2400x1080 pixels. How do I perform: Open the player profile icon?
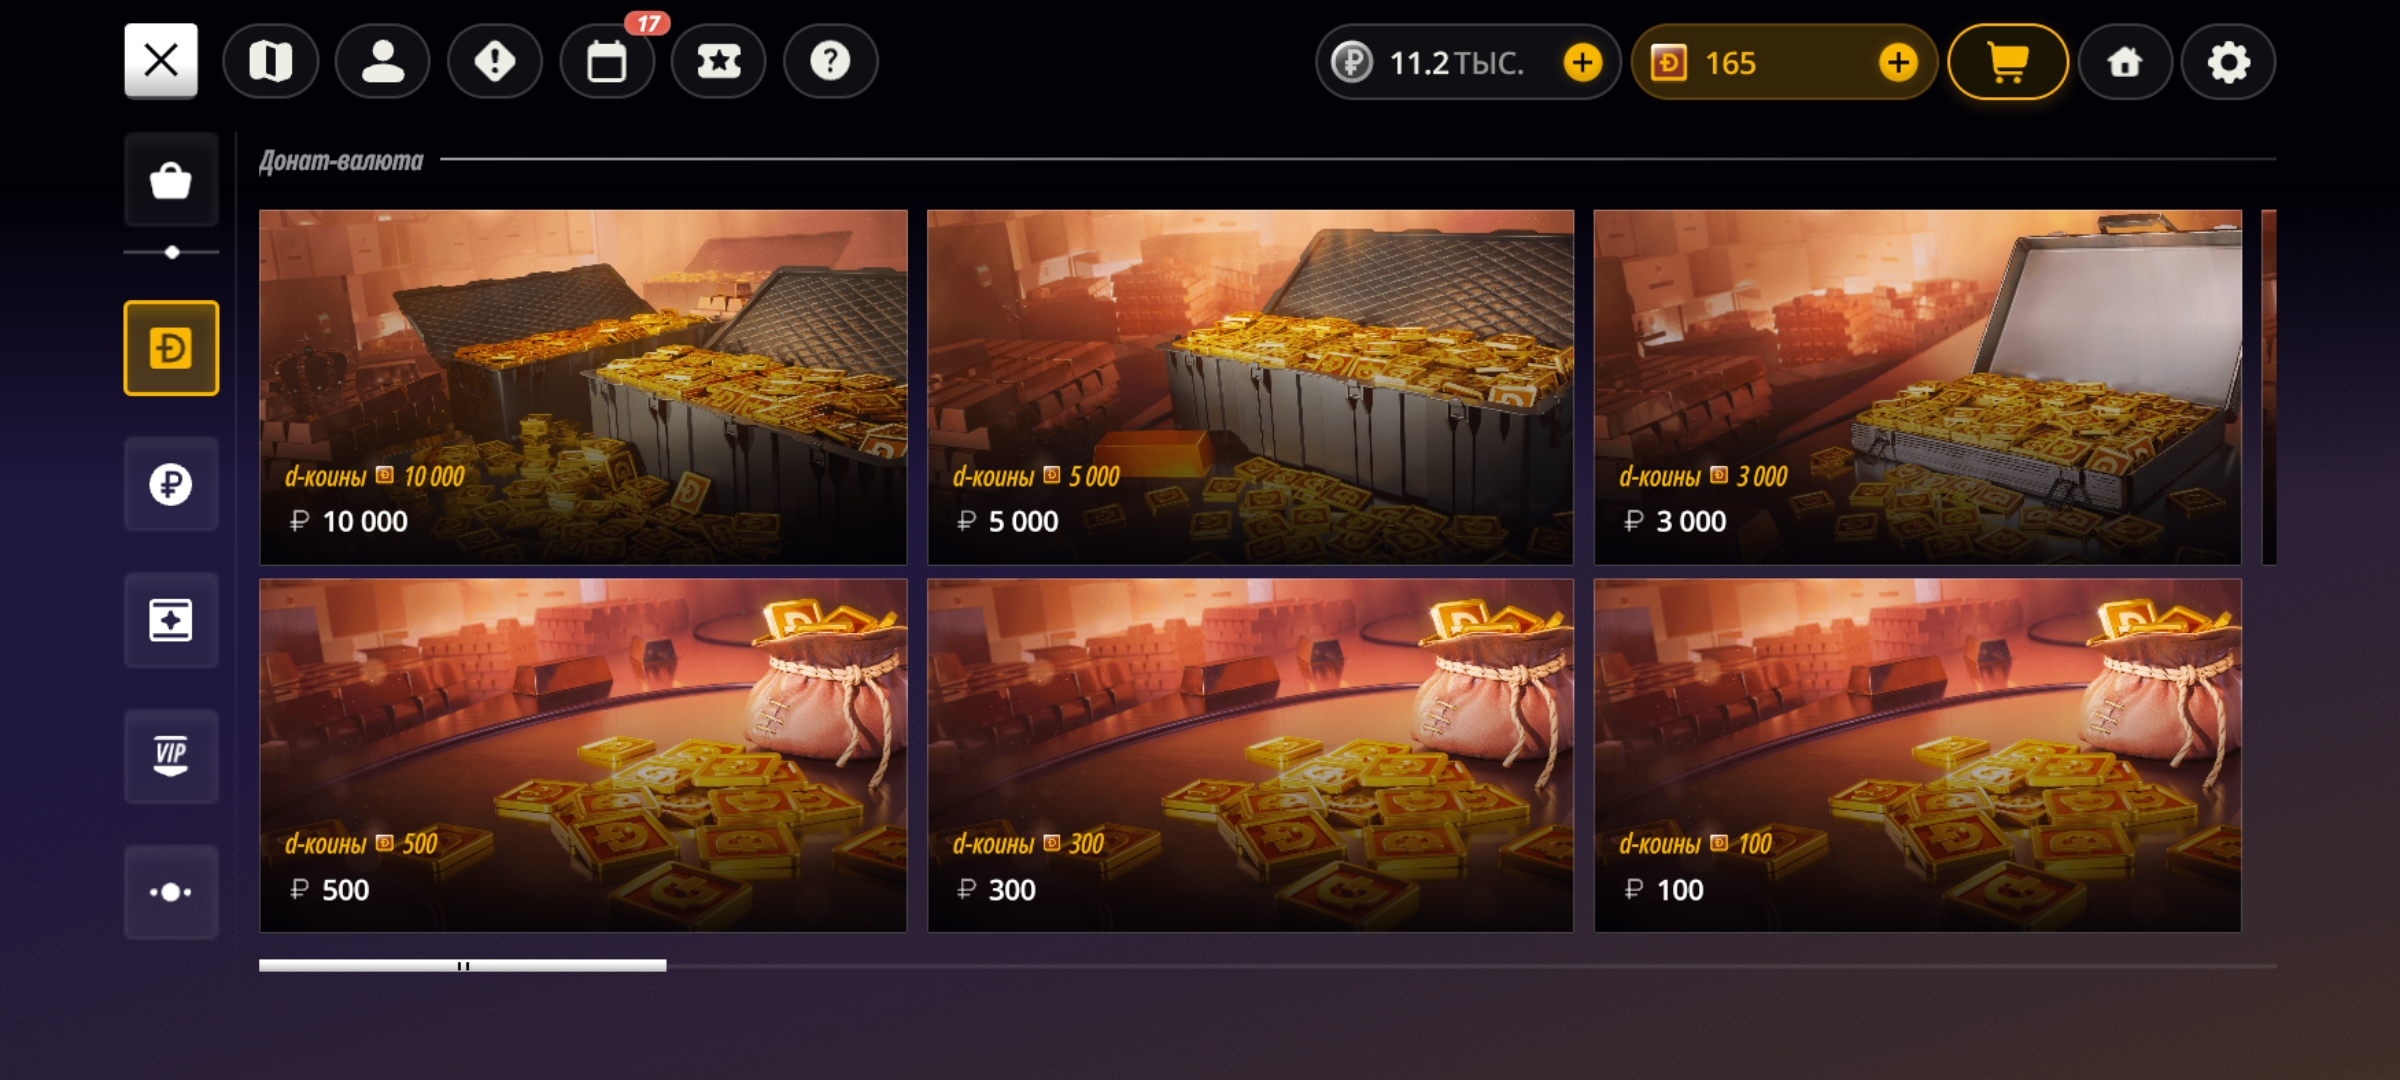point(383,62)
